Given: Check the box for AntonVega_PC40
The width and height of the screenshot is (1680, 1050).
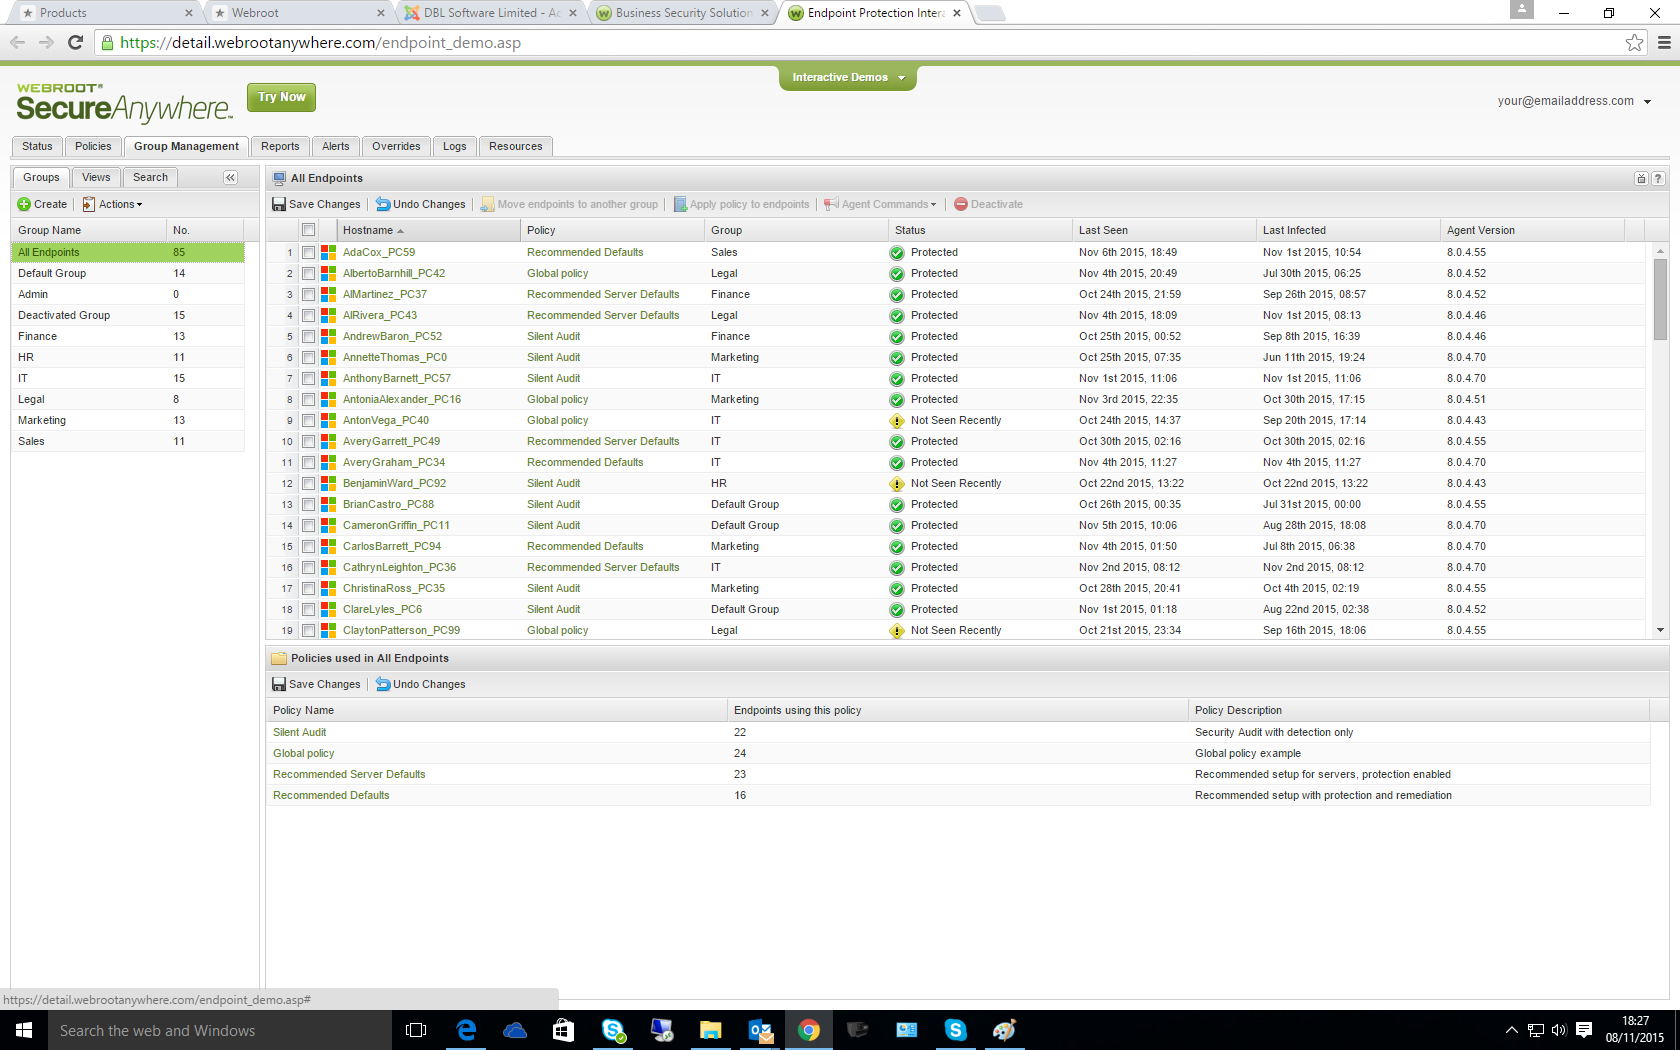Looking at the screenshot, I should point(309,420).
